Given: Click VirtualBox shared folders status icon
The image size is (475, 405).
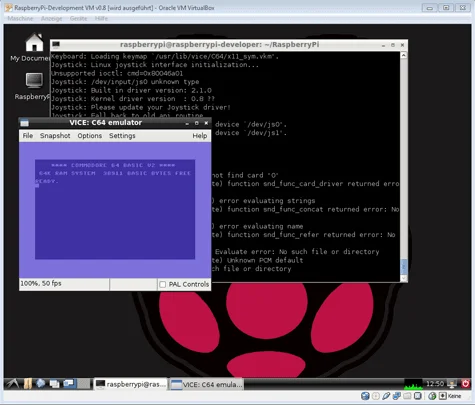Looking at the screenshot, I should click(407, 396).
